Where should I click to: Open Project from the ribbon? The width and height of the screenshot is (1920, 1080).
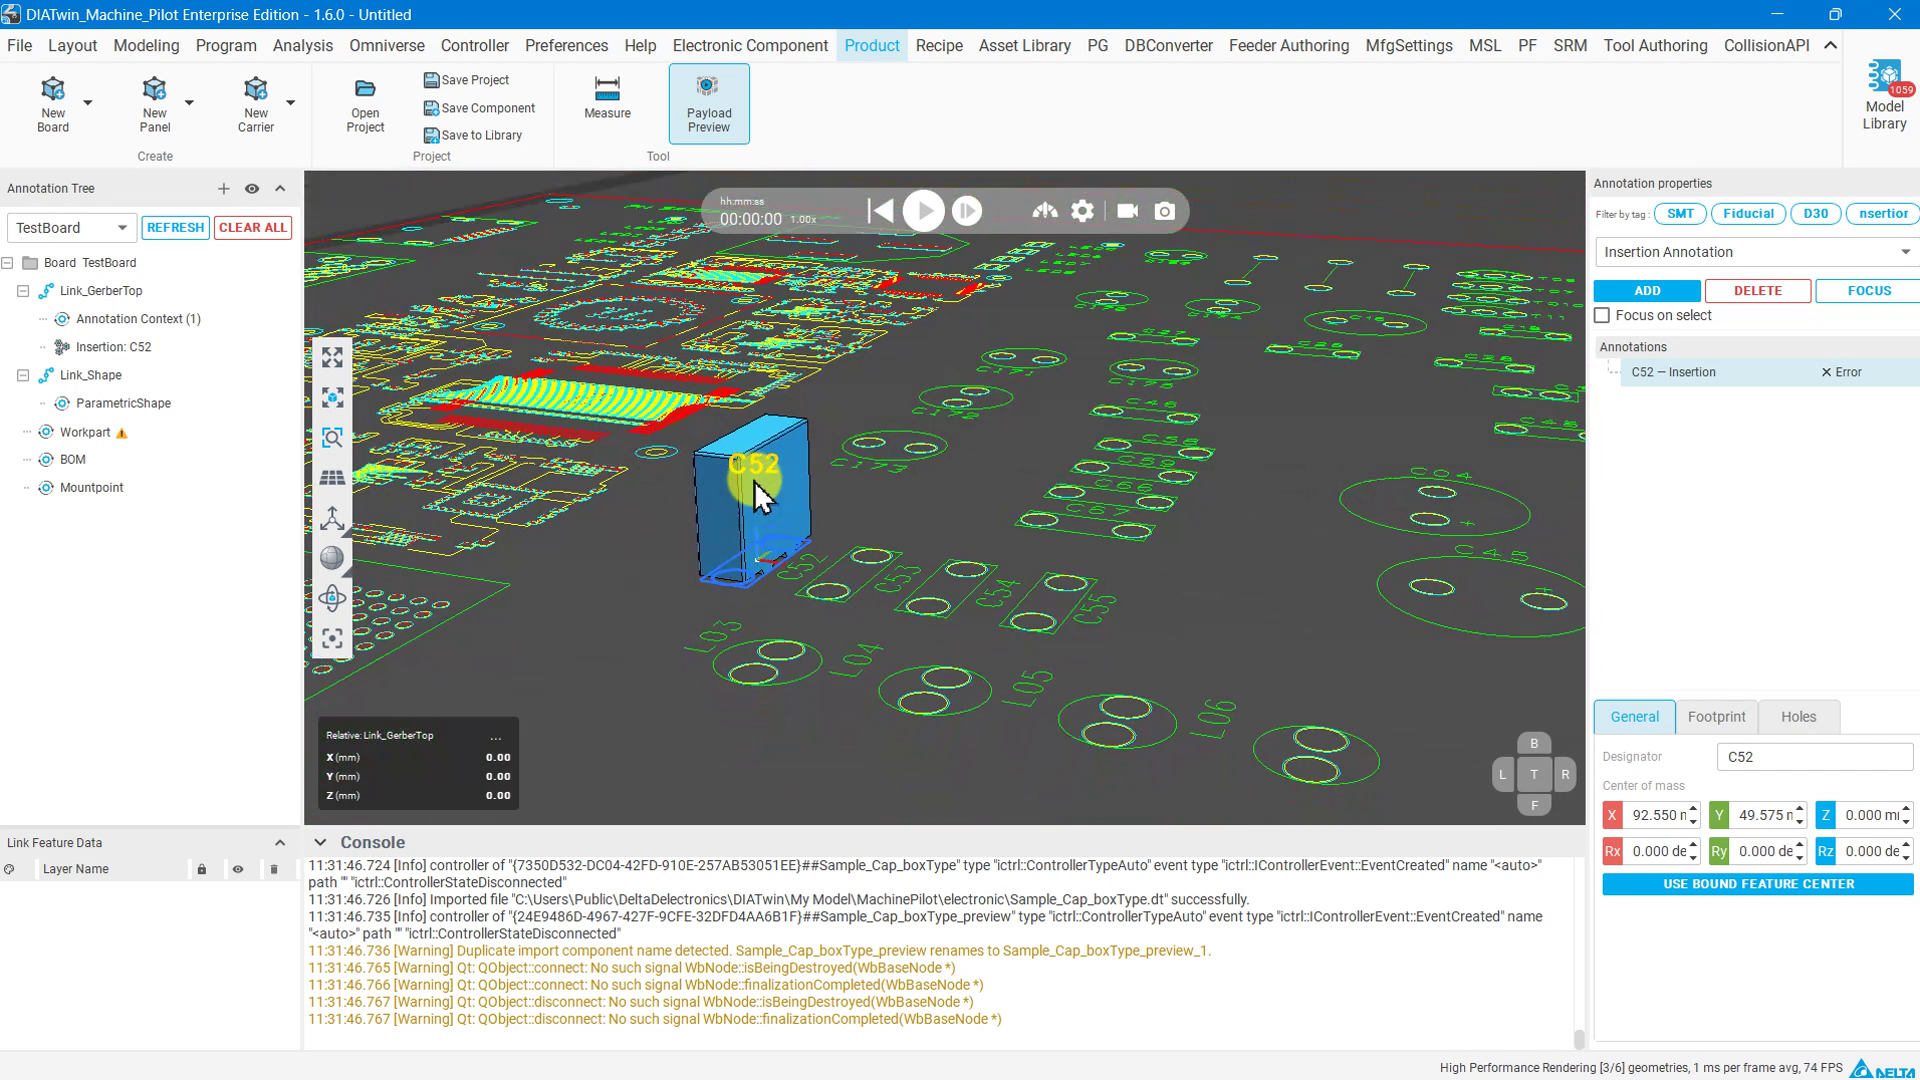(x=365, y=104)
